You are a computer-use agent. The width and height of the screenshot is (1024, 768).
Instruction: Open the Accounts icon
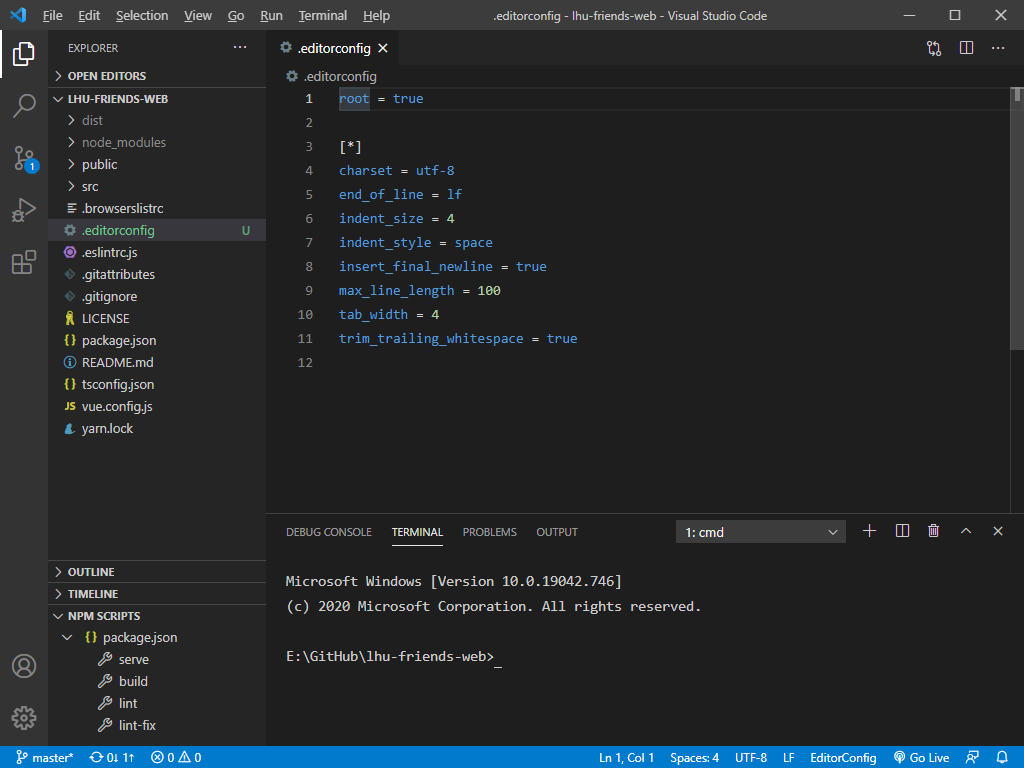coord(24,666)
